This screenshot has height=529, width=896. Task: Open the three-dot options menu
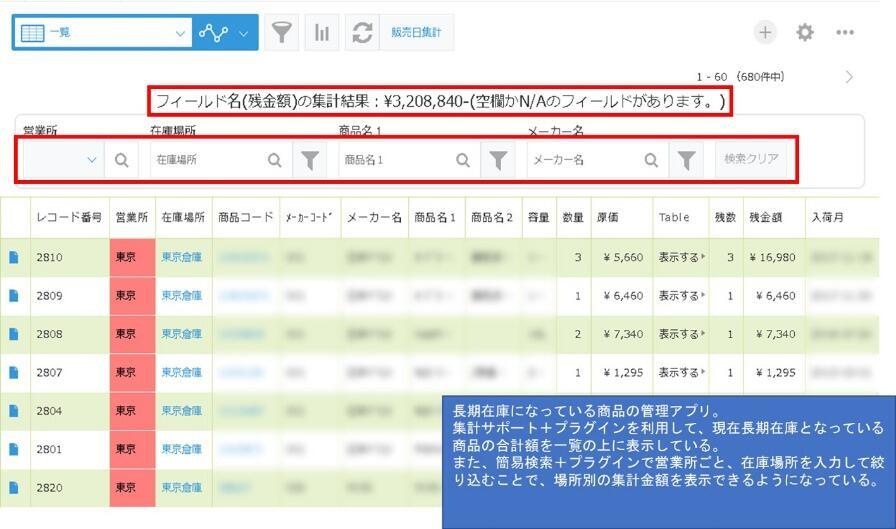845,33
